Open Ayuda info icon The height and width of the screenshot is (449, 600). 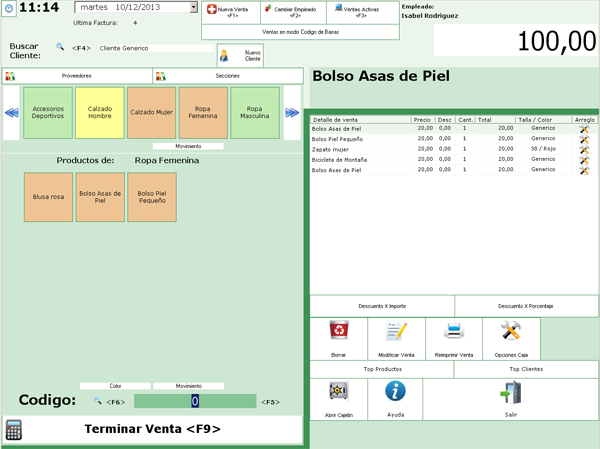396,393
